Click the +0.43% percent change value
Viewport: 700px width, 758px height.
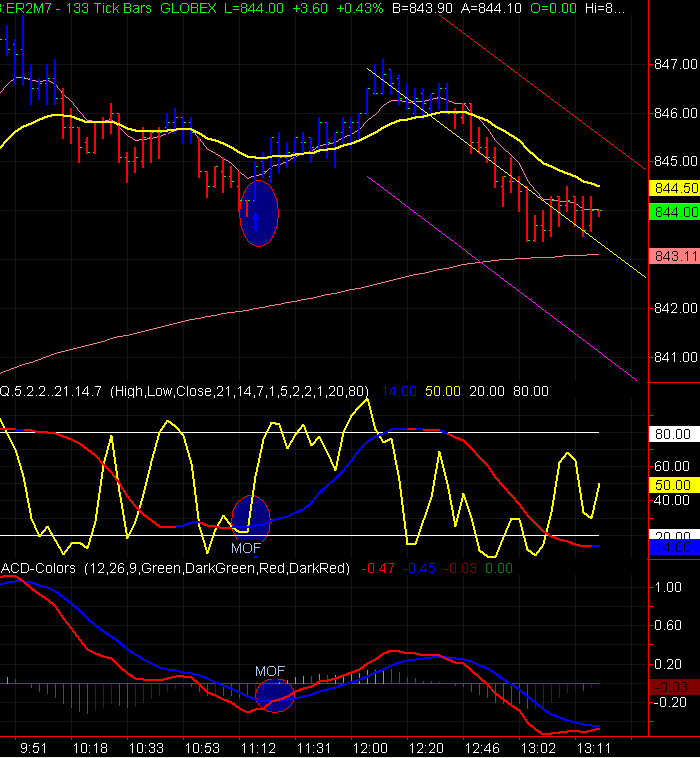point(360,8)
